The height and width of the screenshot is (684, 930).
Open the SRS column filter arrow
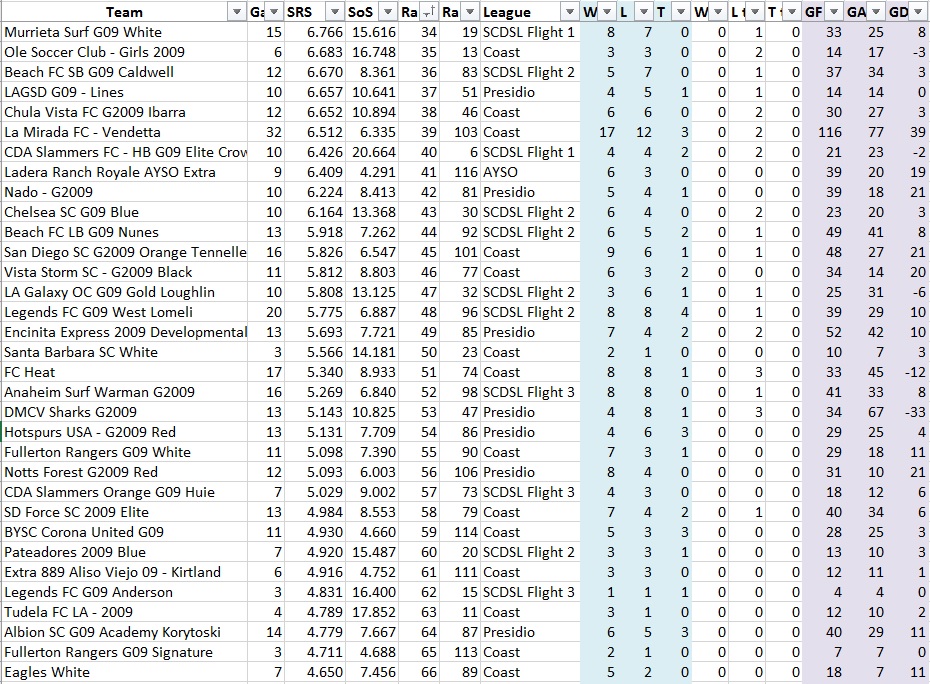click(x=332, y=12)
